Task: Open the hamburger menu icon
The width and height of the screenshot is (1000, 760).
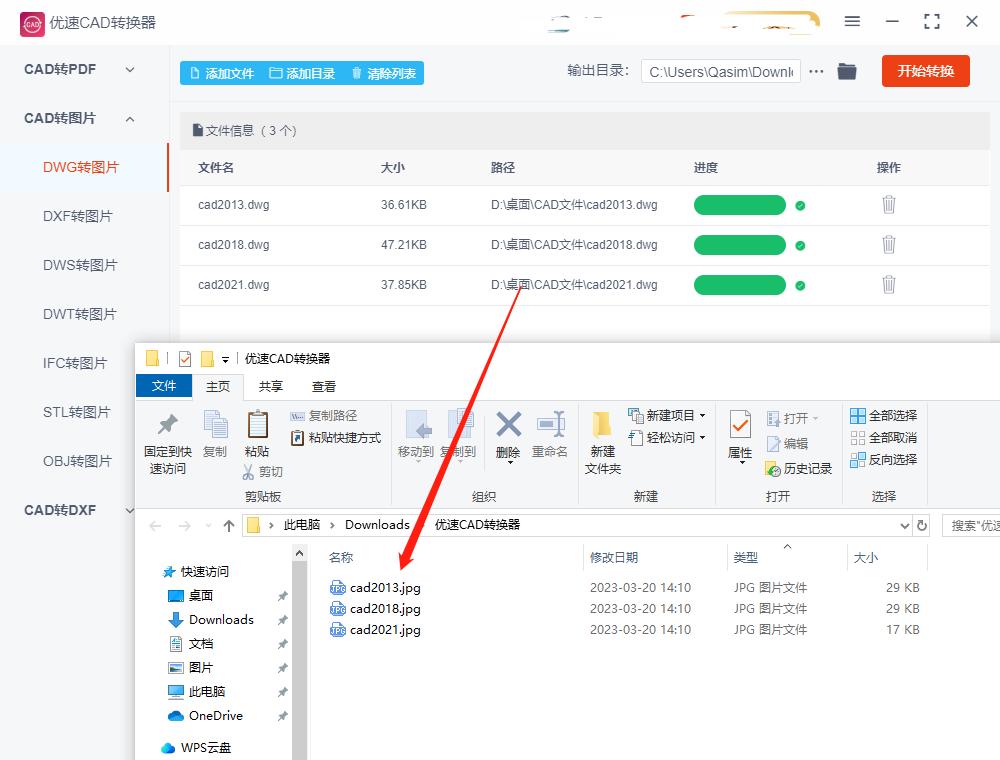Action: pyautogui.click(x=852, y=22)
